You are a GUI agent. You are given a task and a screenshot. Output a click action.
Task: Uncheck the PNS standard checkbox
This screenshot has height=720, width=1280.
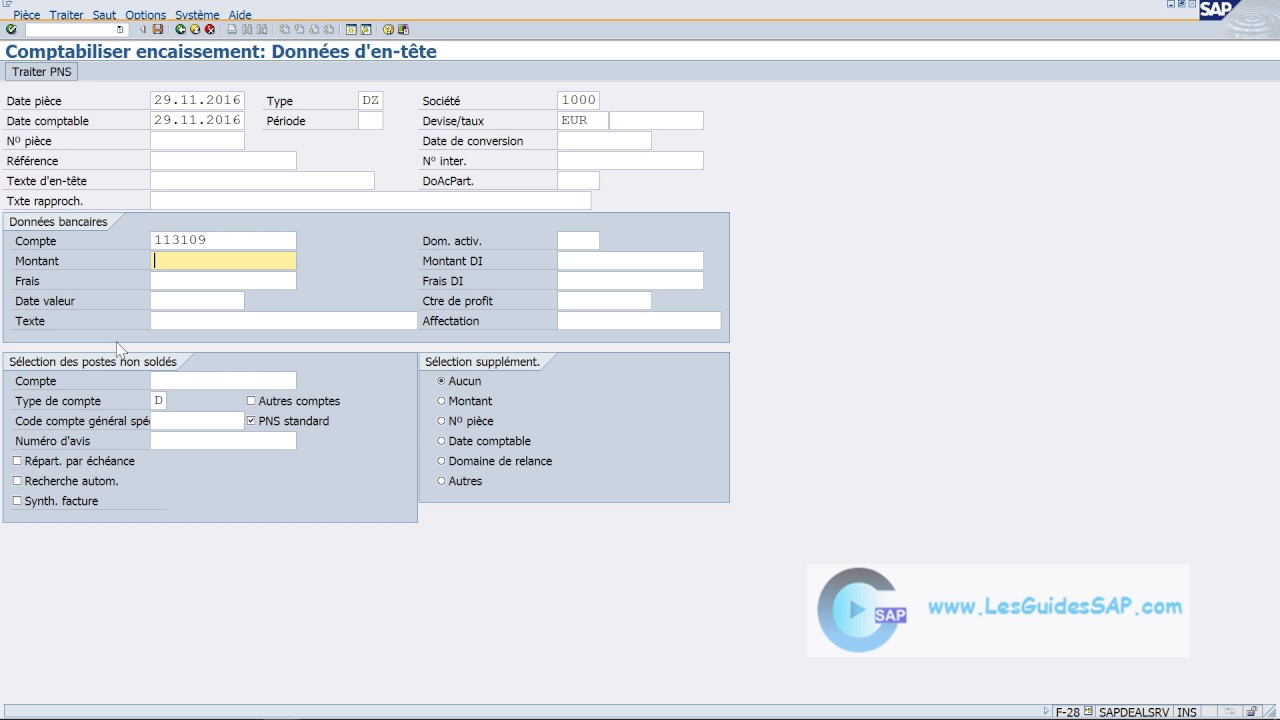coord(251,421)
